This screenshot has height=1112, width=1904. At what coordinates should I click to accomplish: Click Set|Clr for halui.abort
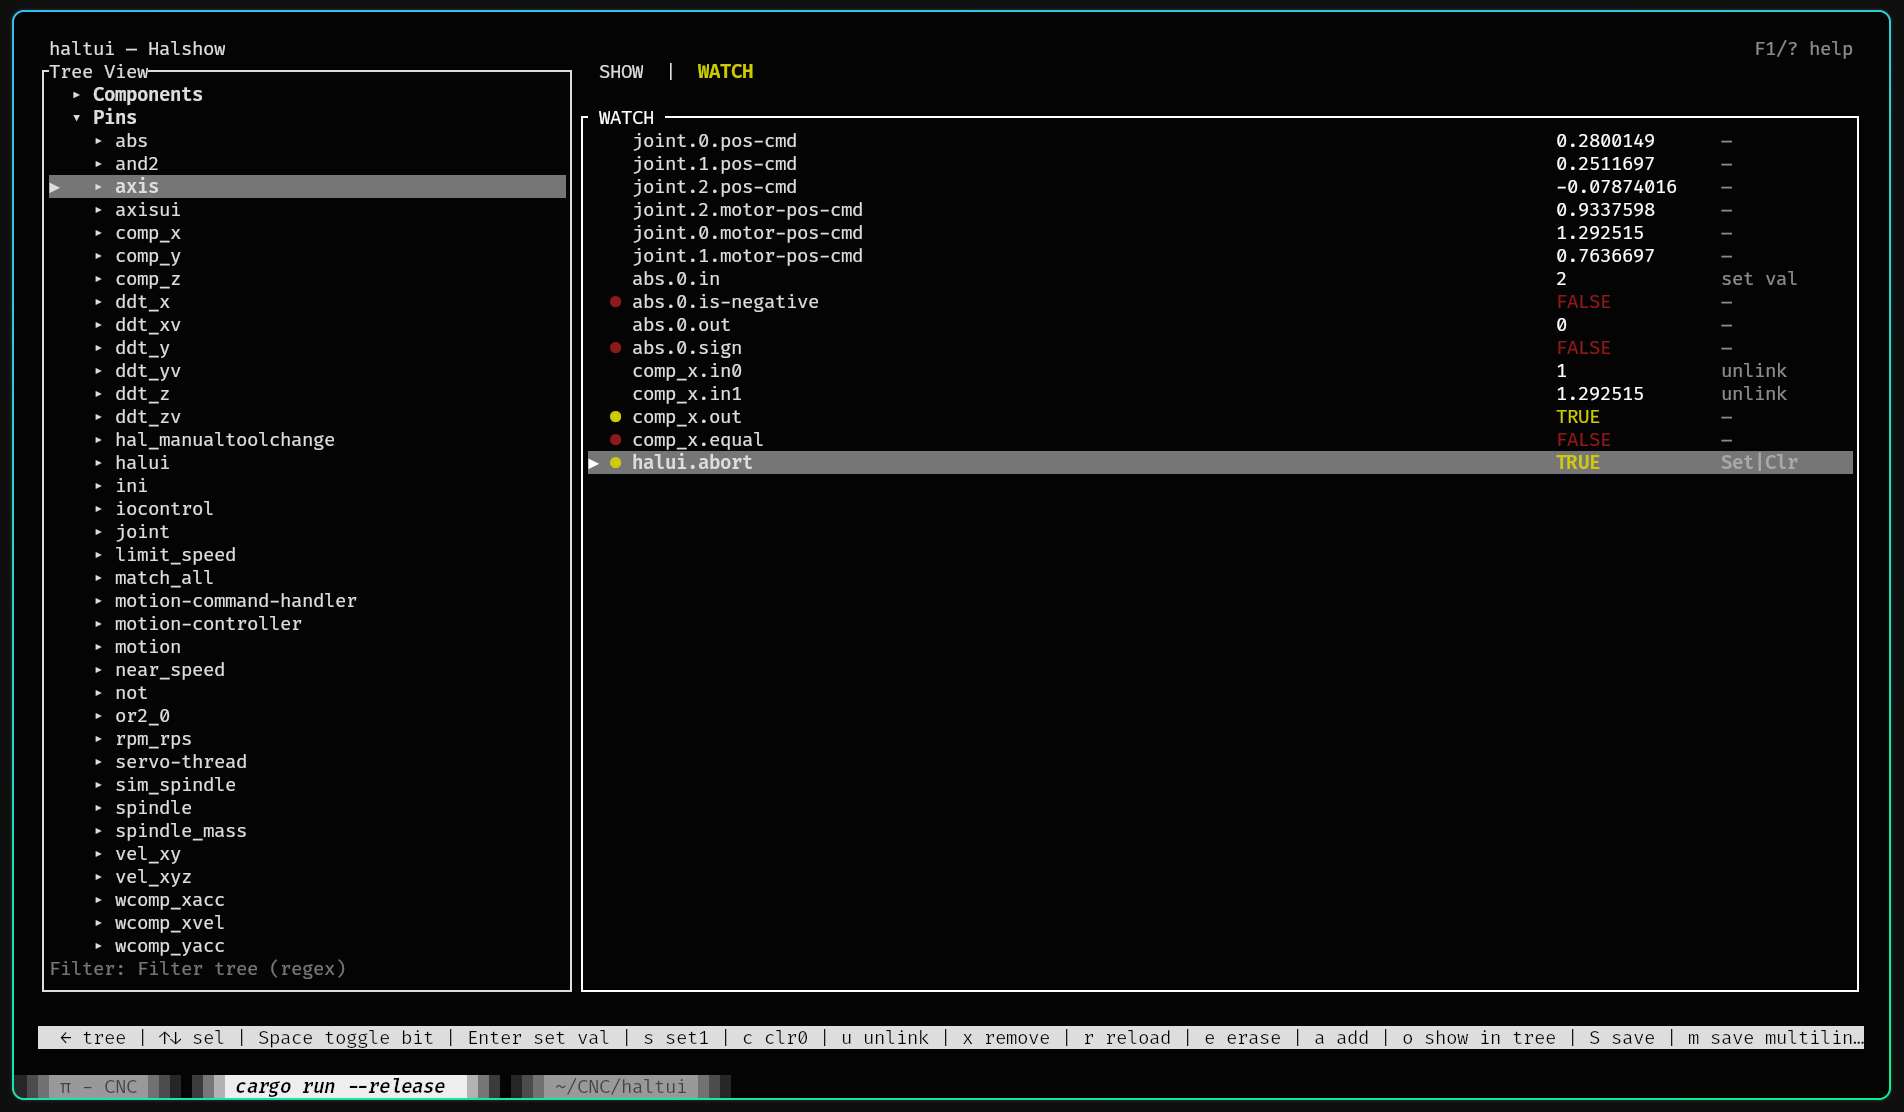click(1759, 463)
